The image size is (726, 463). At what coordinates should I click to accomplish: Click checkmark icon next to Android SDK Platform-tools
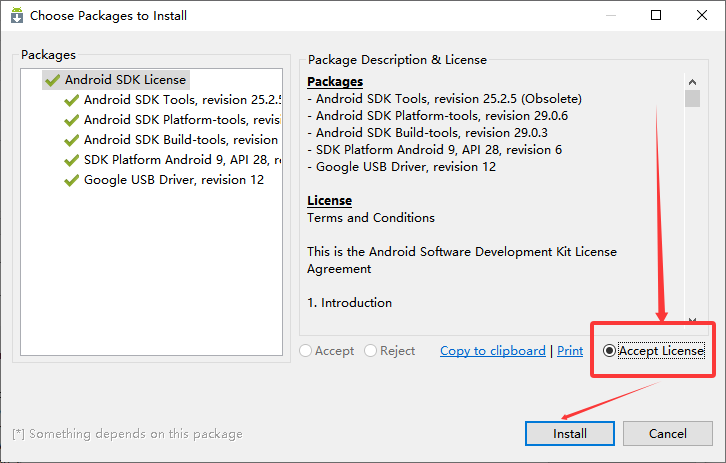coord(71,120)
